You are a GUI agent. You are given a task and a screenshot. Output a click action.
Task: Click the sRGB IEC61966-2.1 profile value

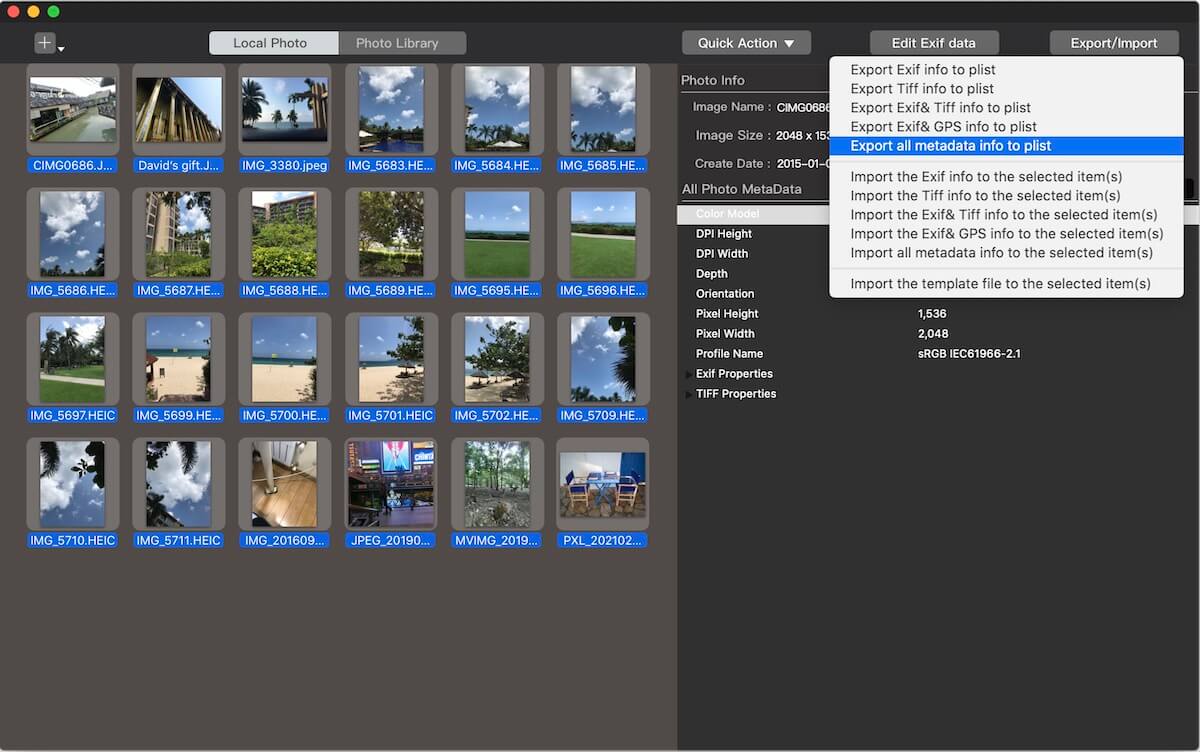[x=969, y=354]
